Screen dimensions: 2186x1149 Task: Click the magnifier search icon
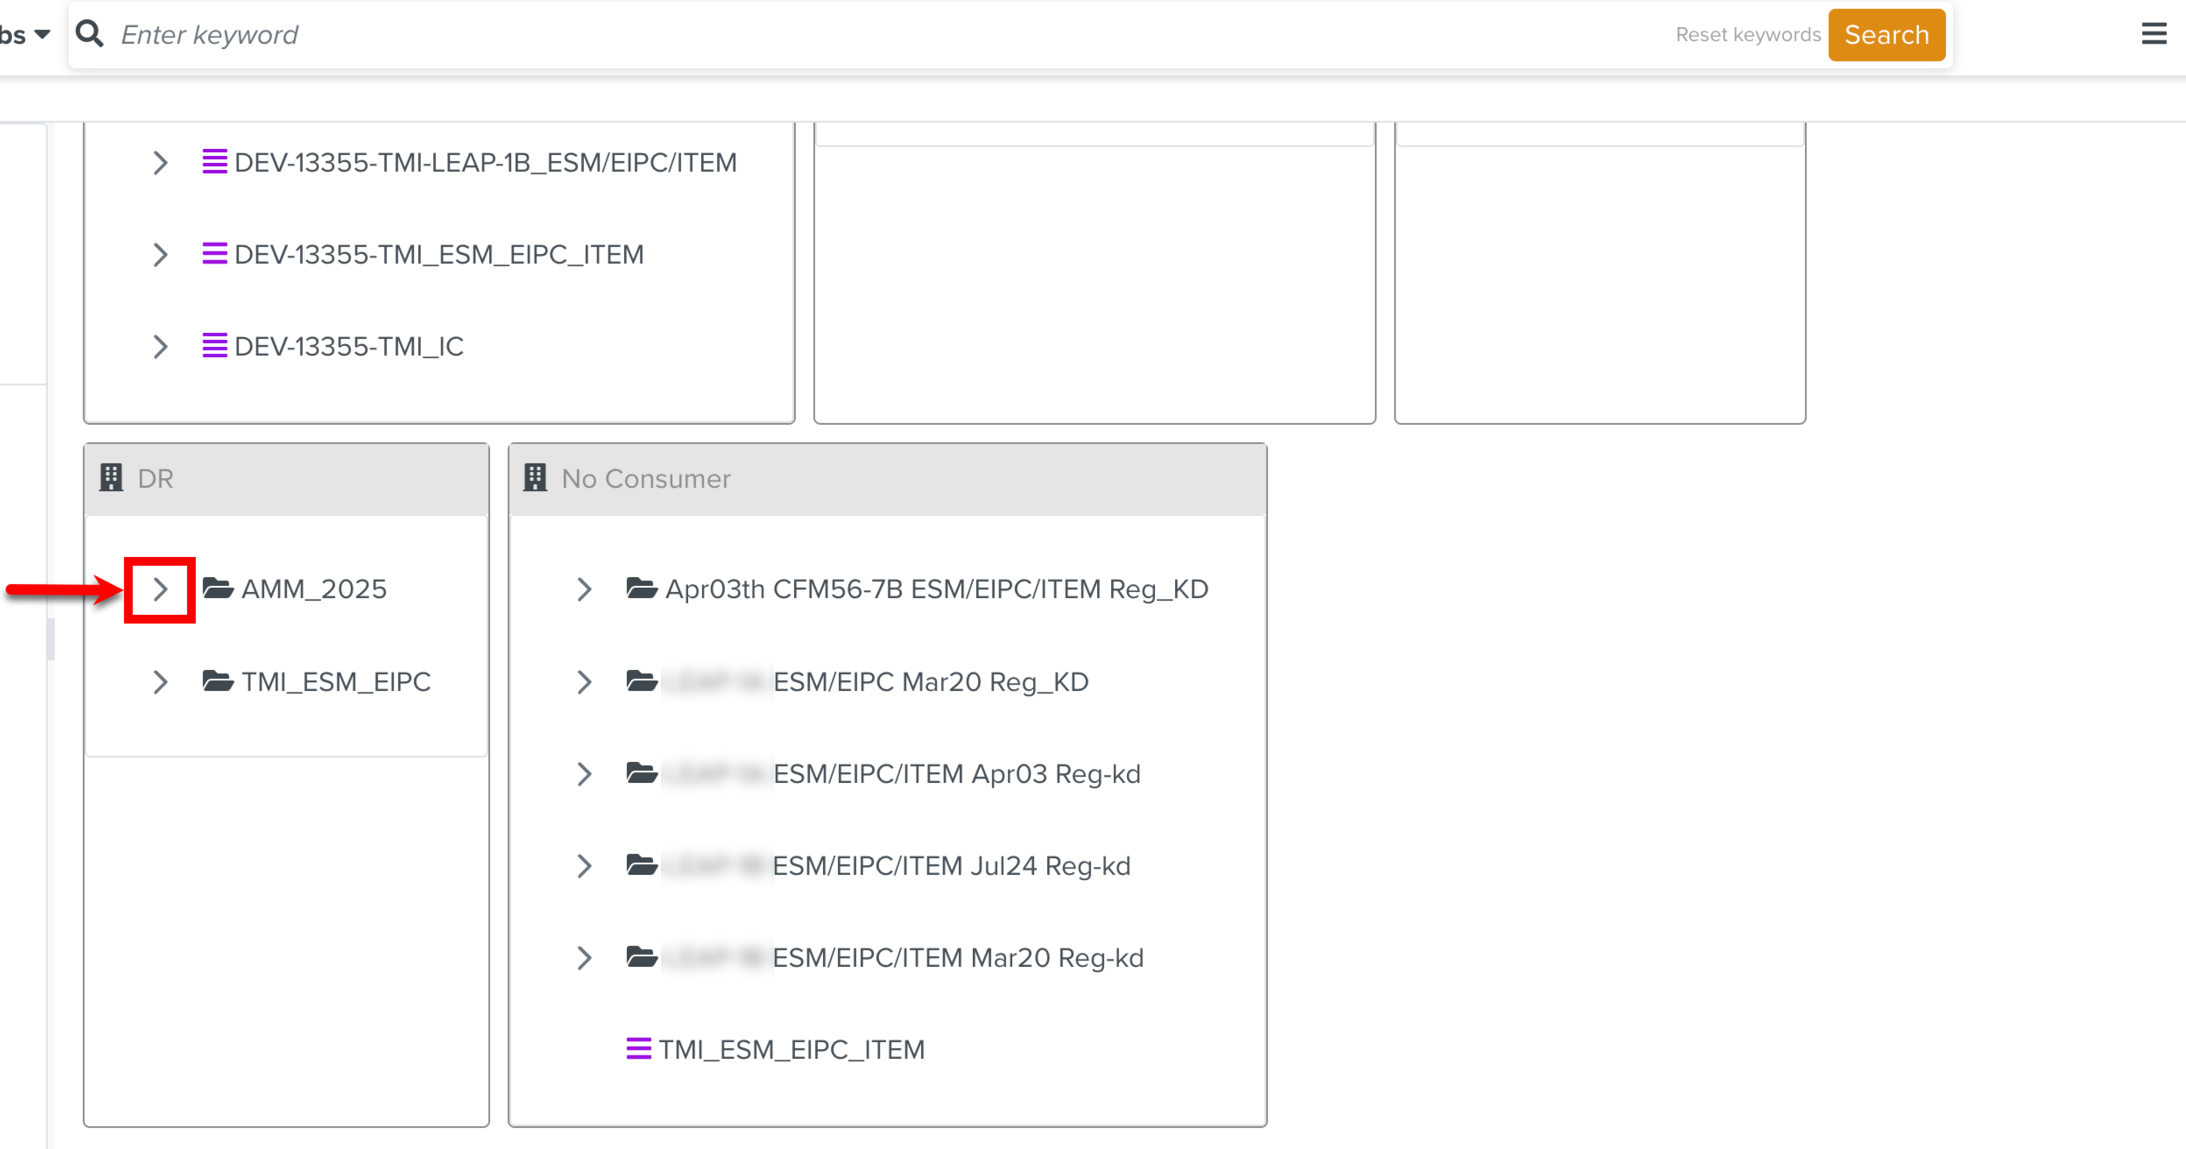click(x=90, y=34)
